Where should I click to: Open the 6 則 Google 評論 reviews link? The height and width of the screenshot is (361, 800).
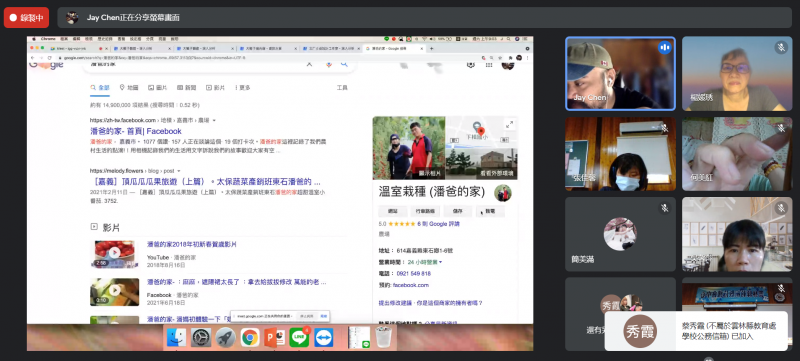tap(438, 224)
